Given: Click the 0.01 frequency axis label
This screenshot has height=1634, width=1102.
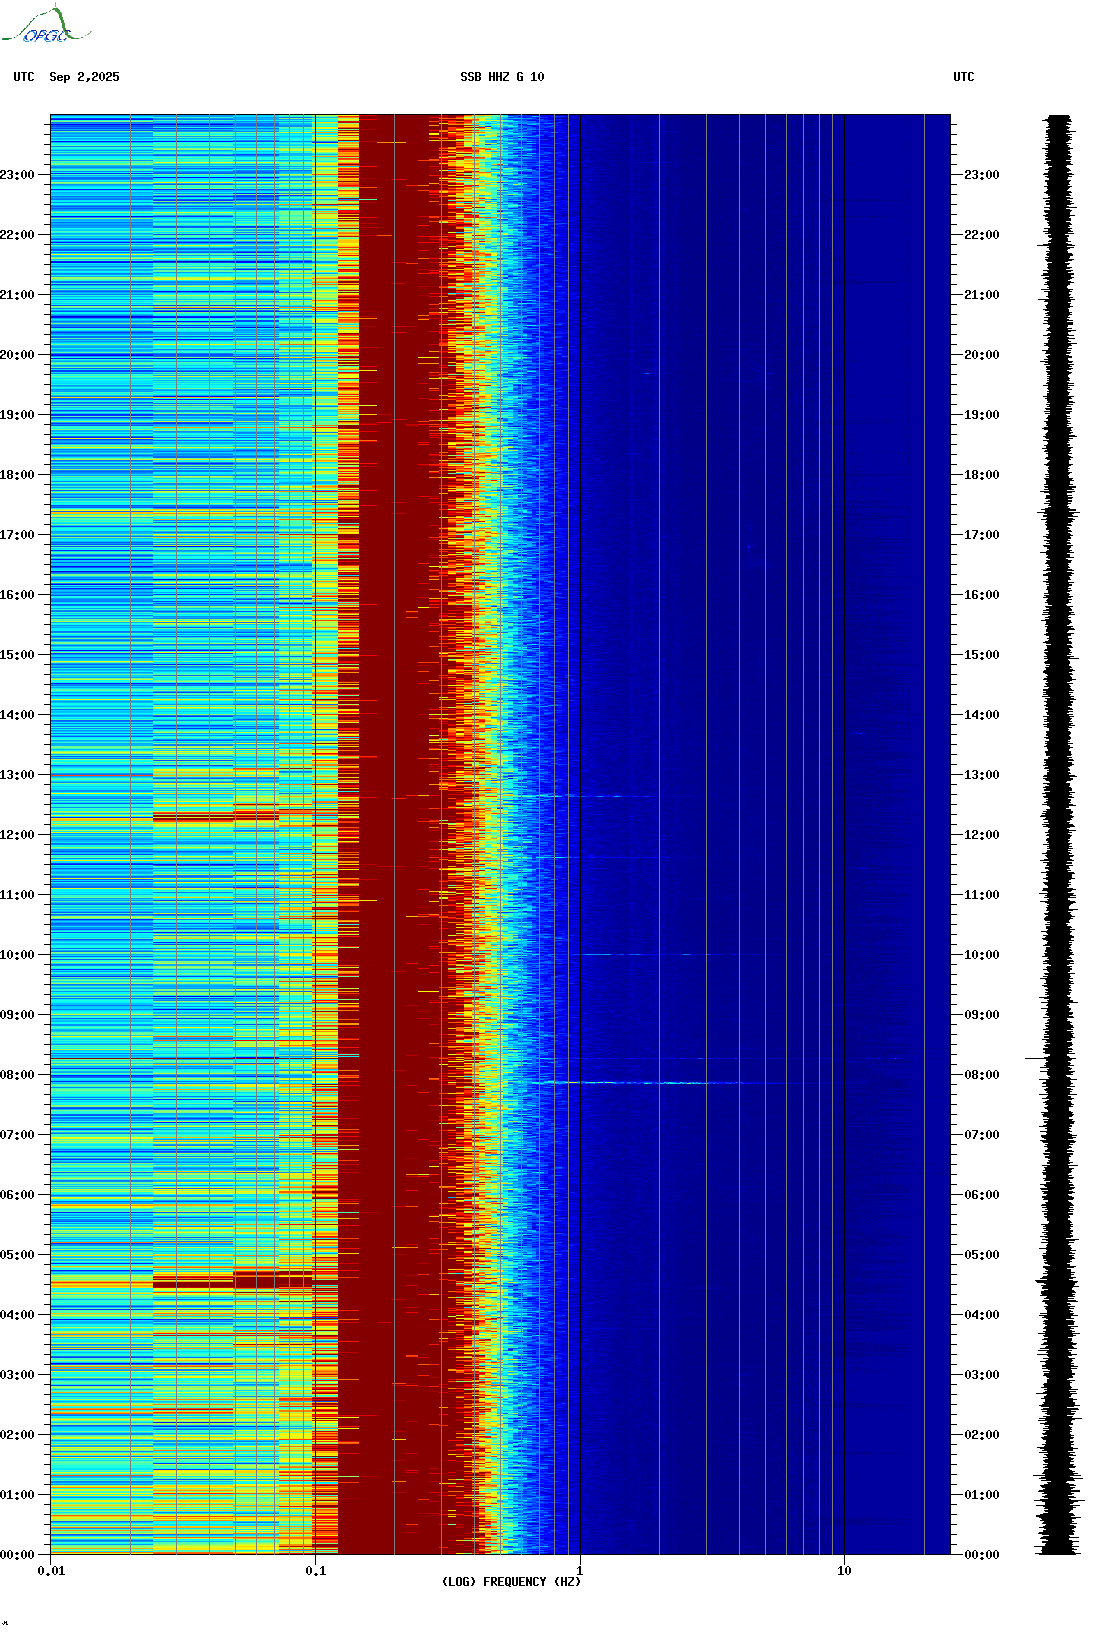Looking at the screenshot, I should 51,1571.
